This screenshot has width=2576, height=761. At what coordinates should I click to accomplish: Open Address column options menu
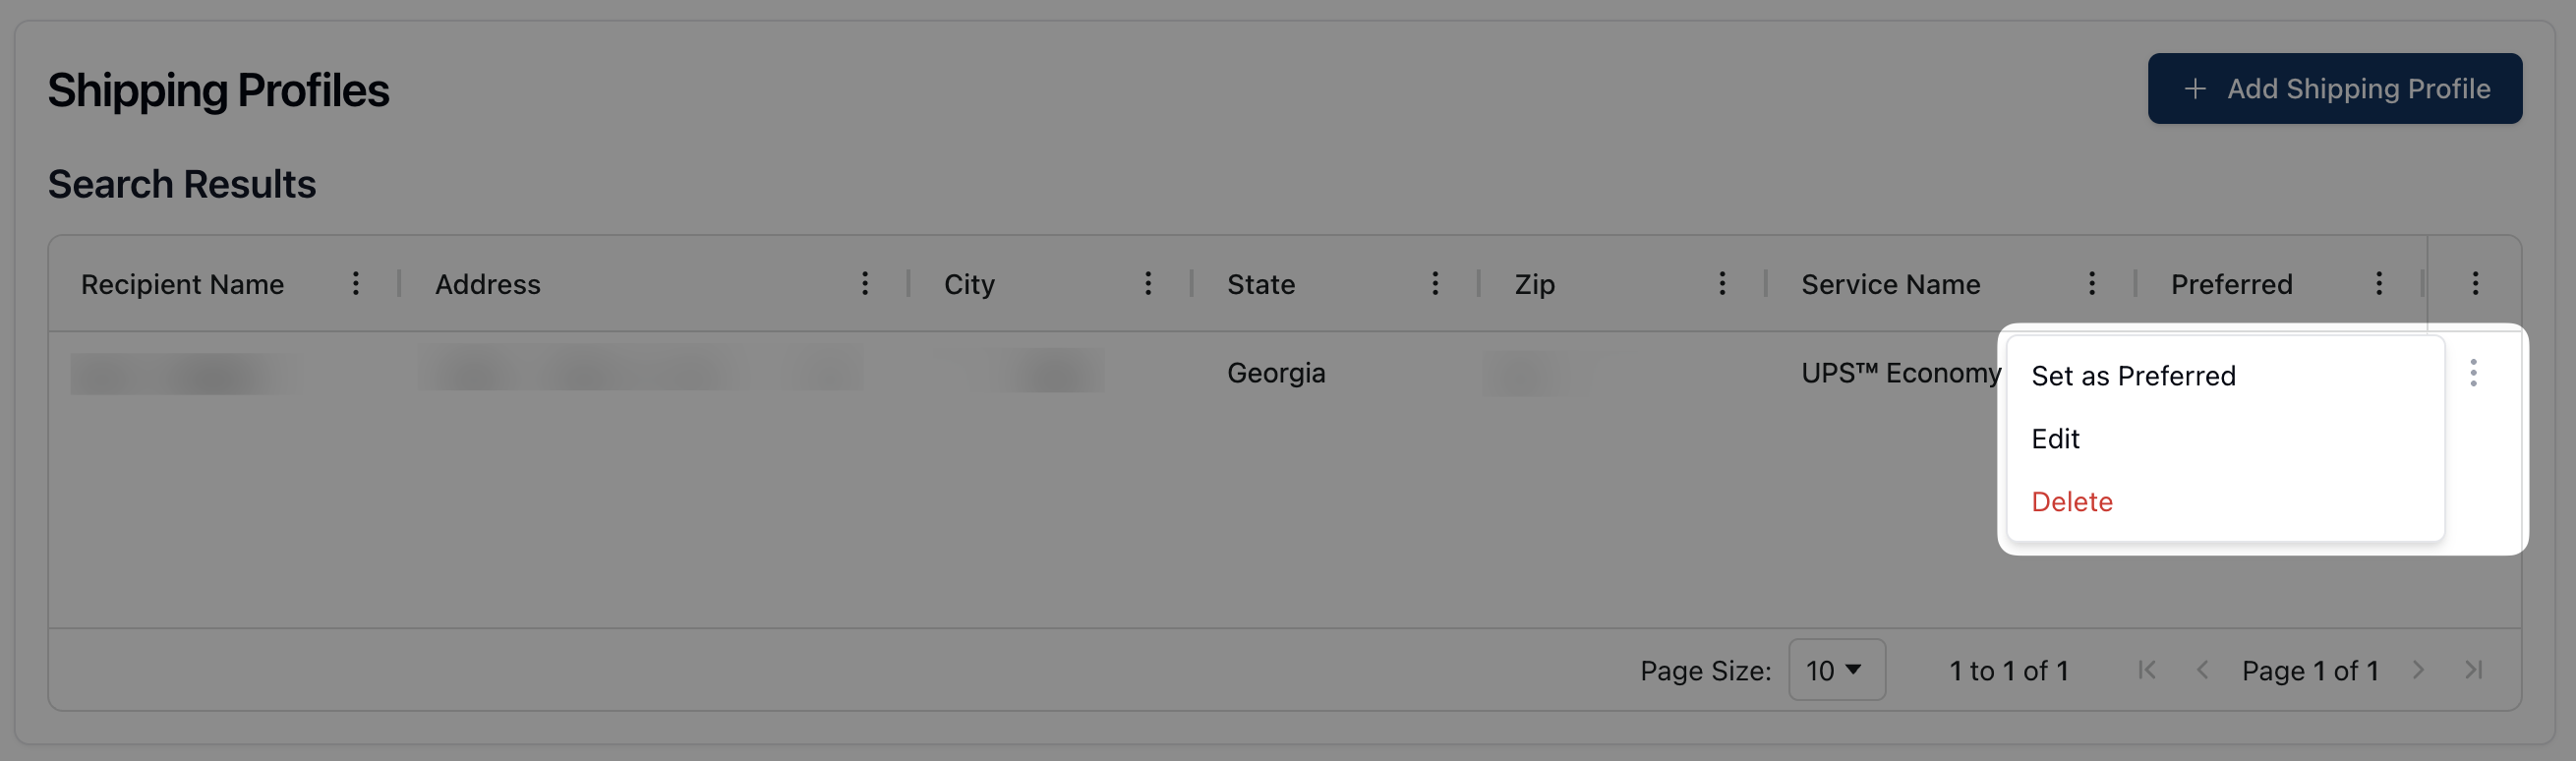pyautogui.click(x=865, y=284)
